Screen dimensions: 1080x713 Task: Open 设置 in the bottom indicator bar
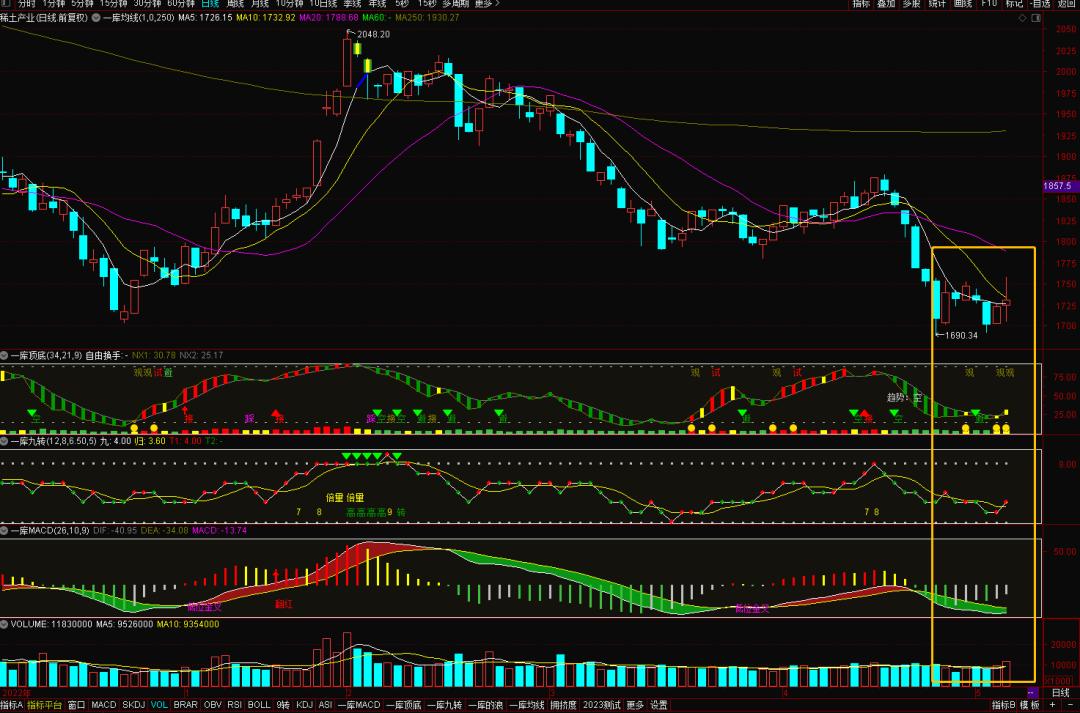[659, 705]
